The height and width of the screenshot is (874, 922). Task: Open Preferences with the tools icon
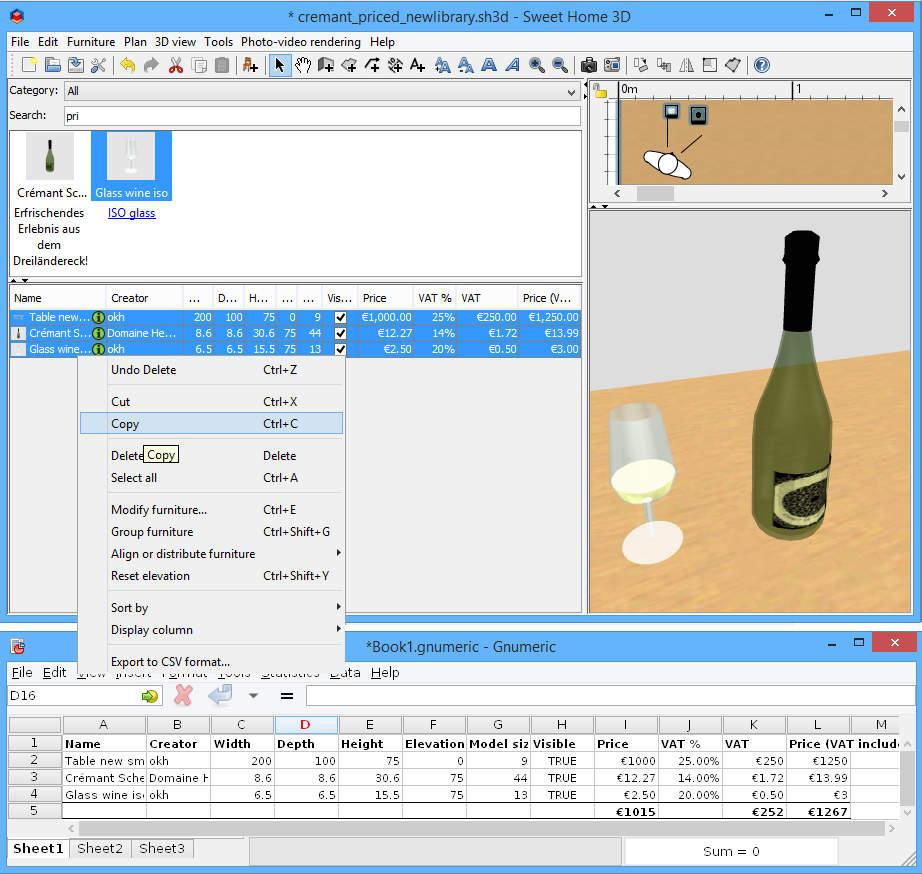click(99, 65)
